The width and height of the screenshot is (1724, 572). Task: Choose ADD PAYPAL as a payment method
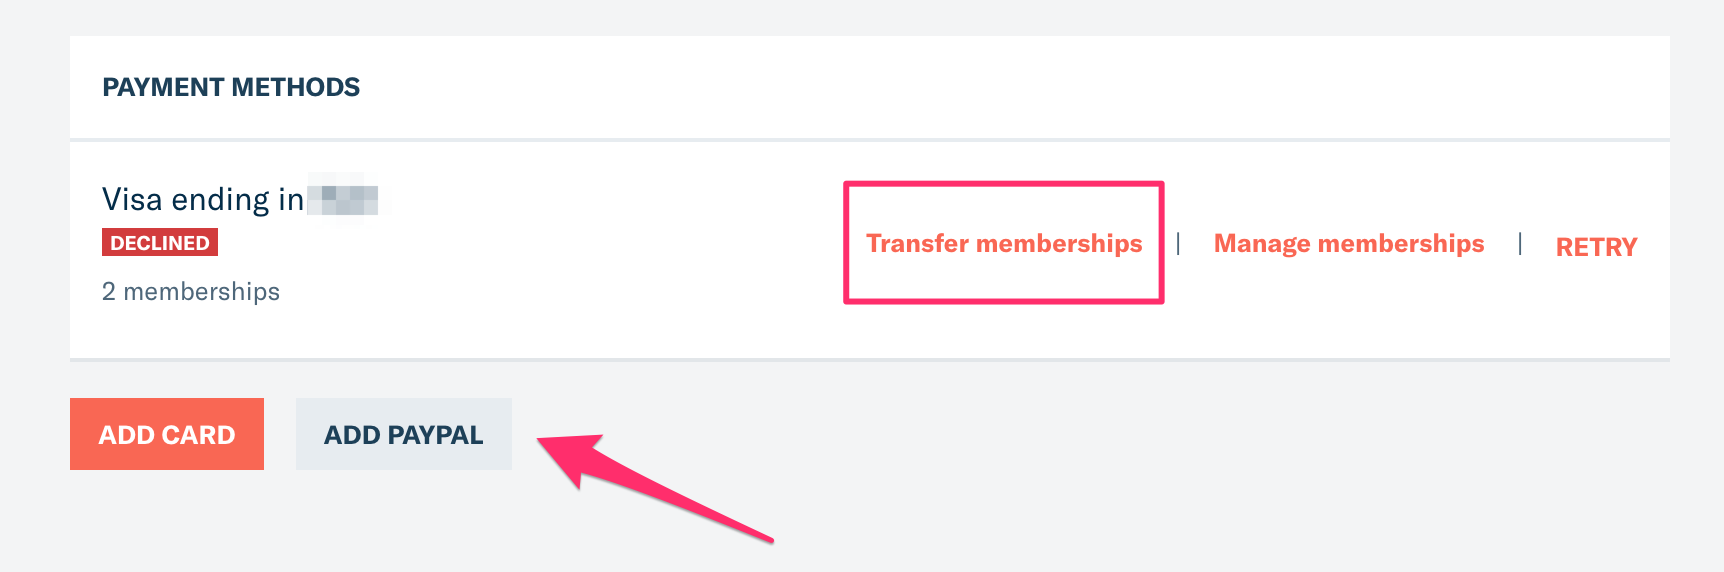[403, 435]
